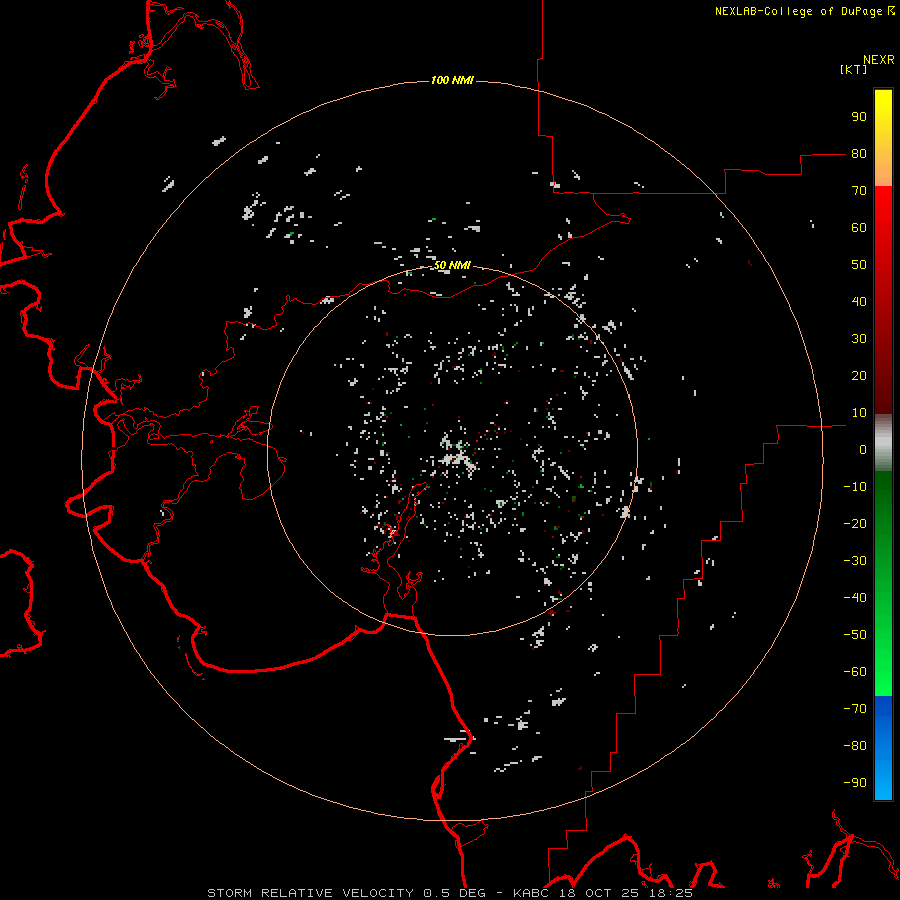Click the -10 knot scale value

pyautogui.click(x=855, y=487)
